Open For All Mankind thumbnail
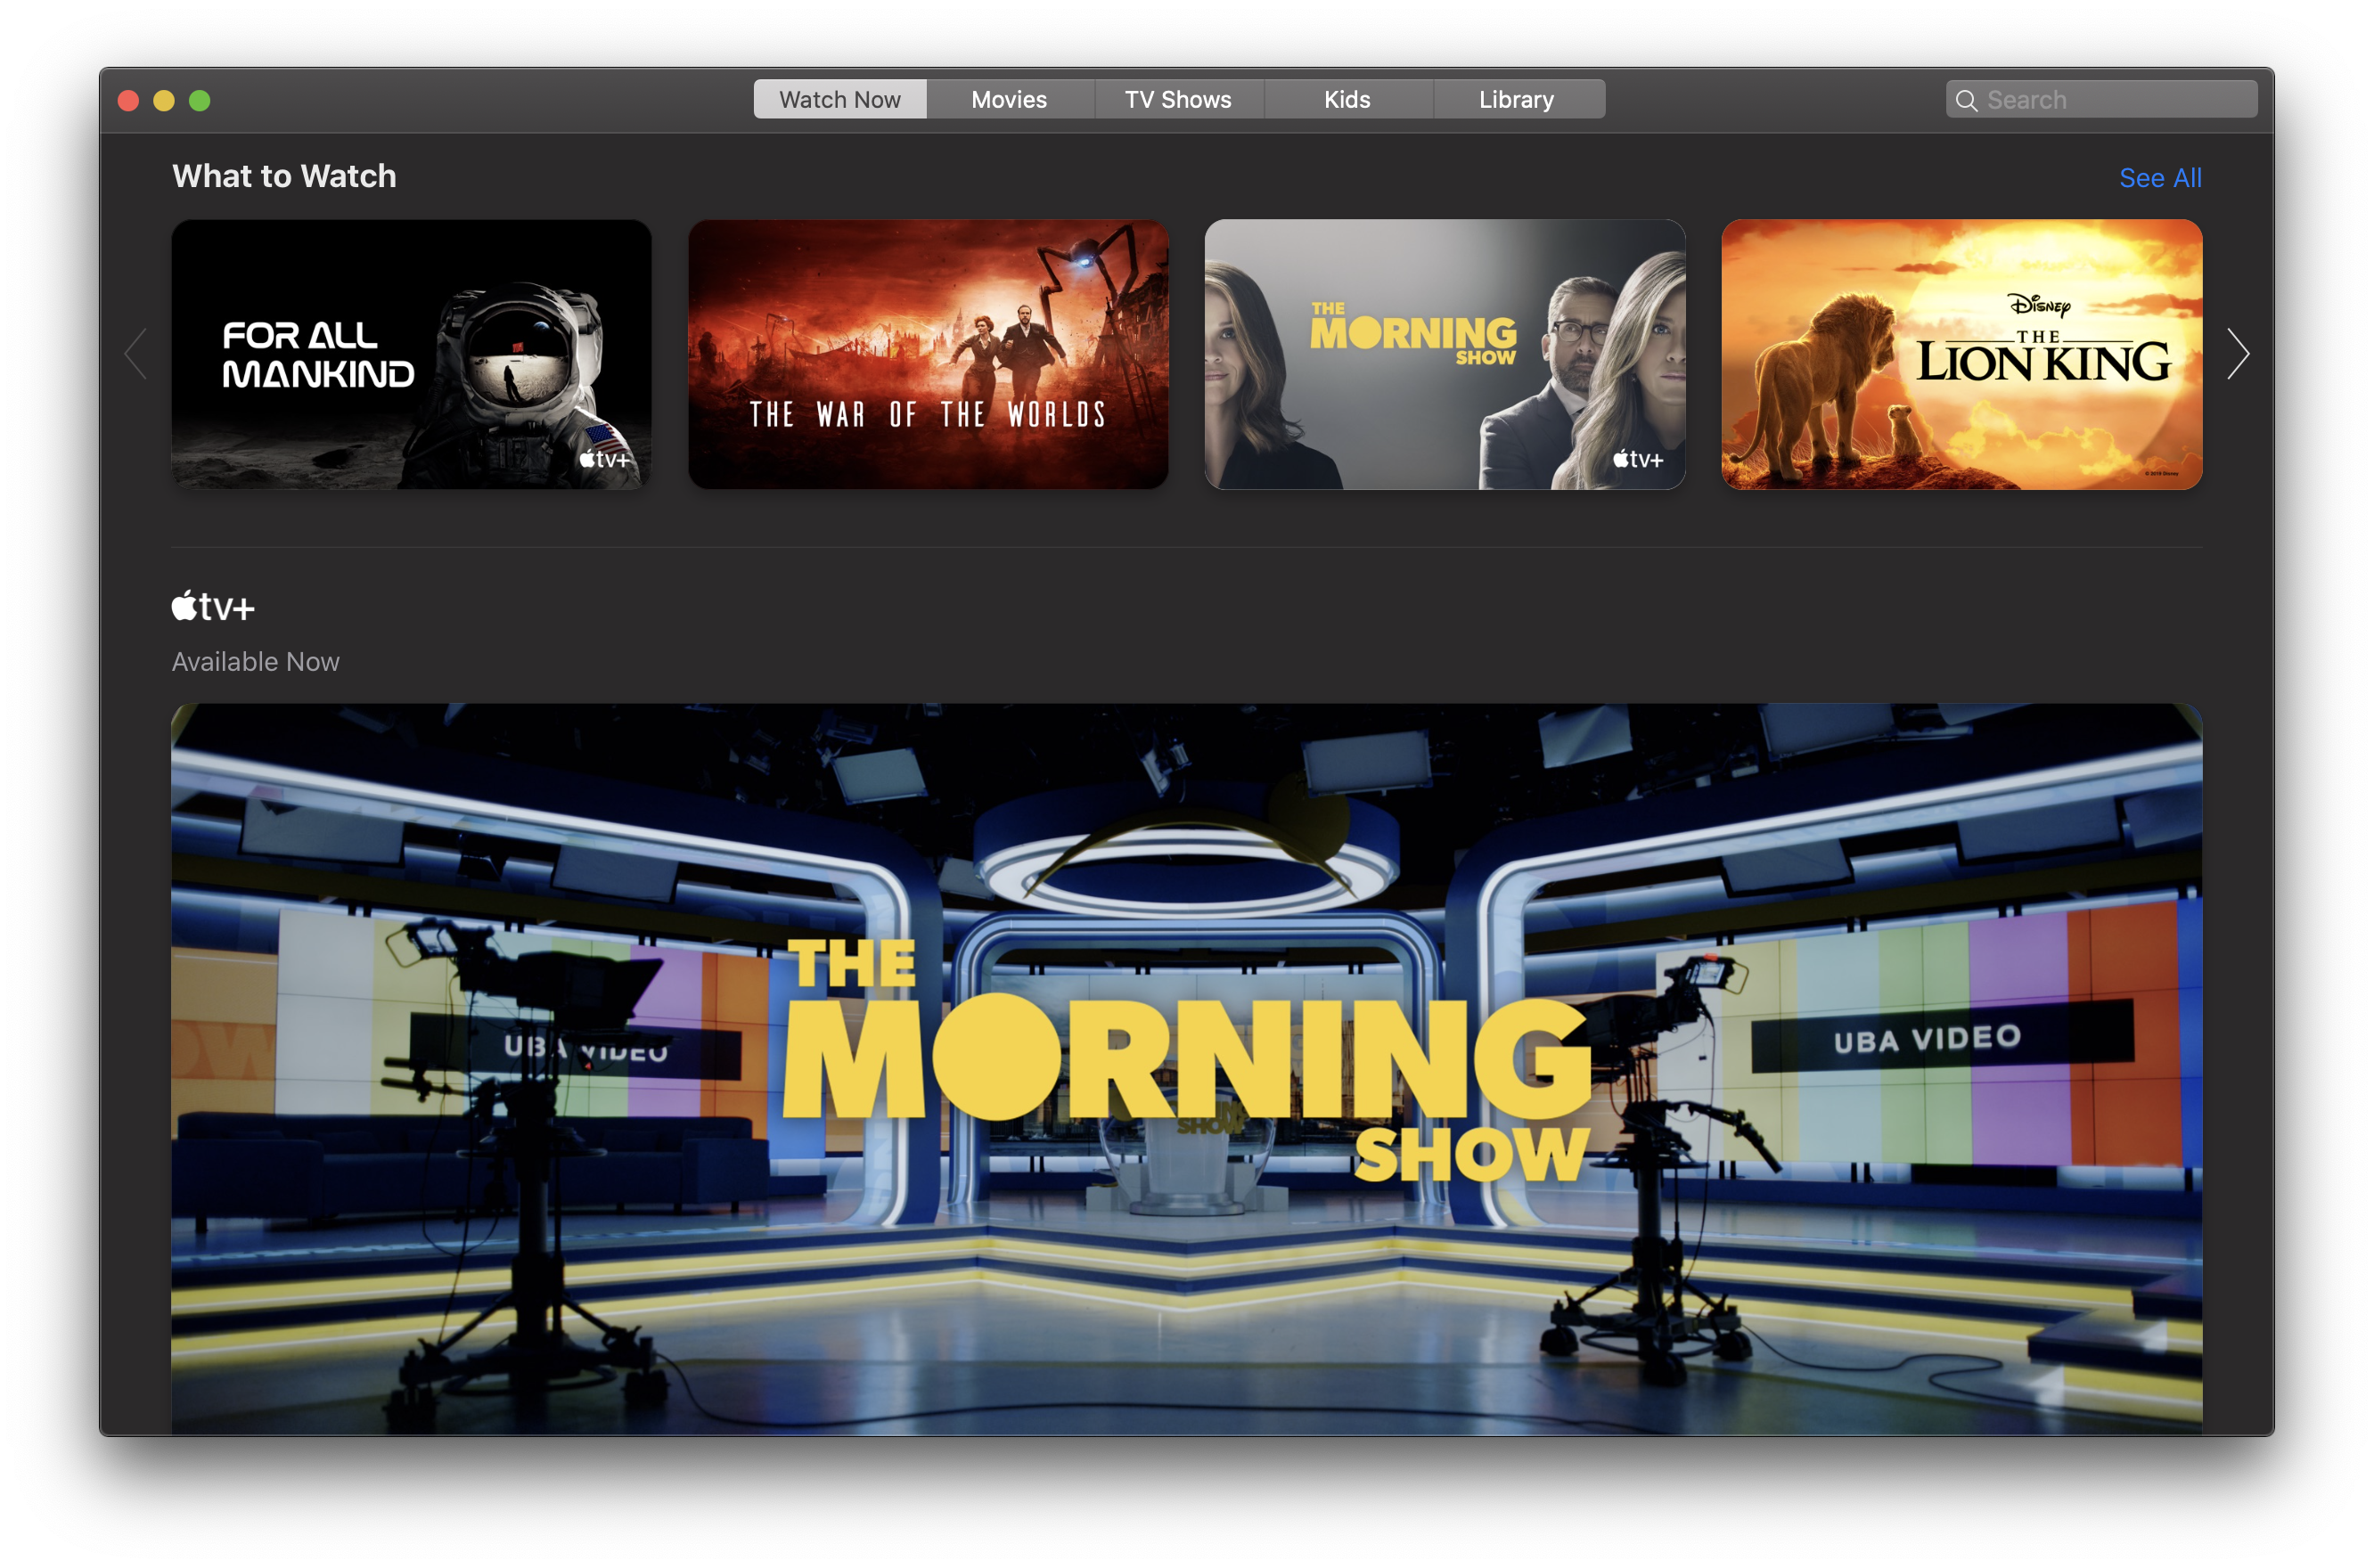This screenshot has height=1568, width=2374. [x=411, y=354]
